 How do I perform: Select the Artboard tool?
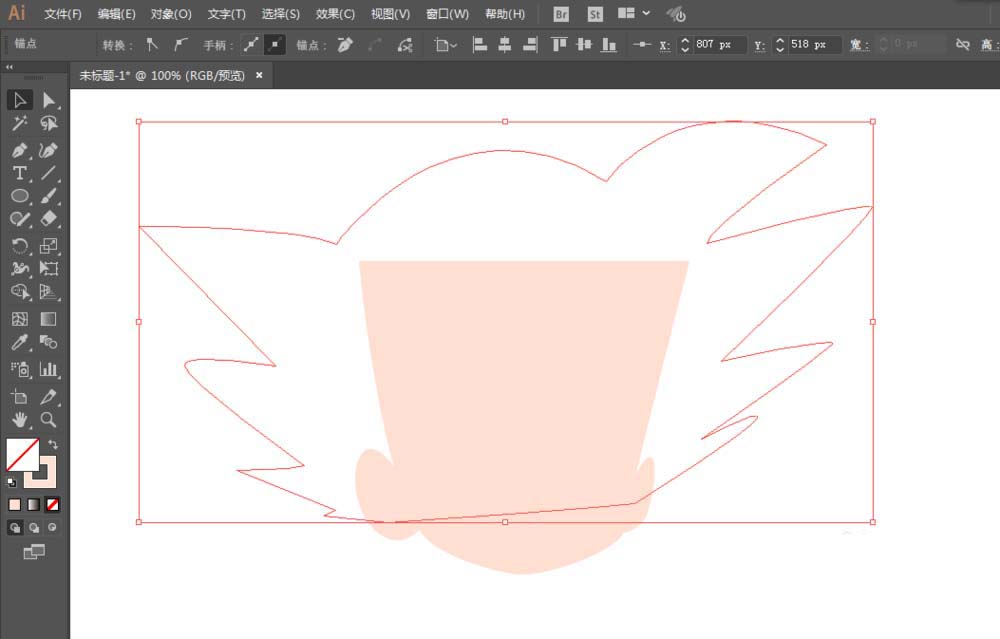(20, 397)
